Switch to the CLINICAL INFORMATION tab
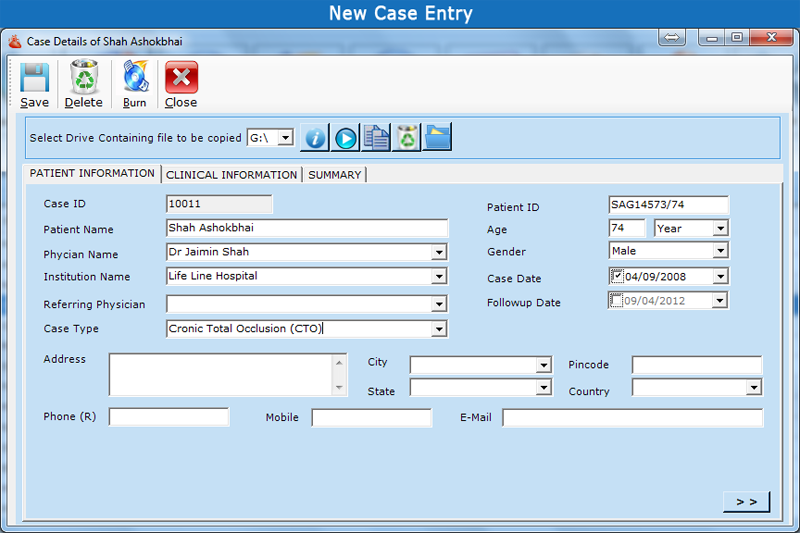 pos(231,175)
